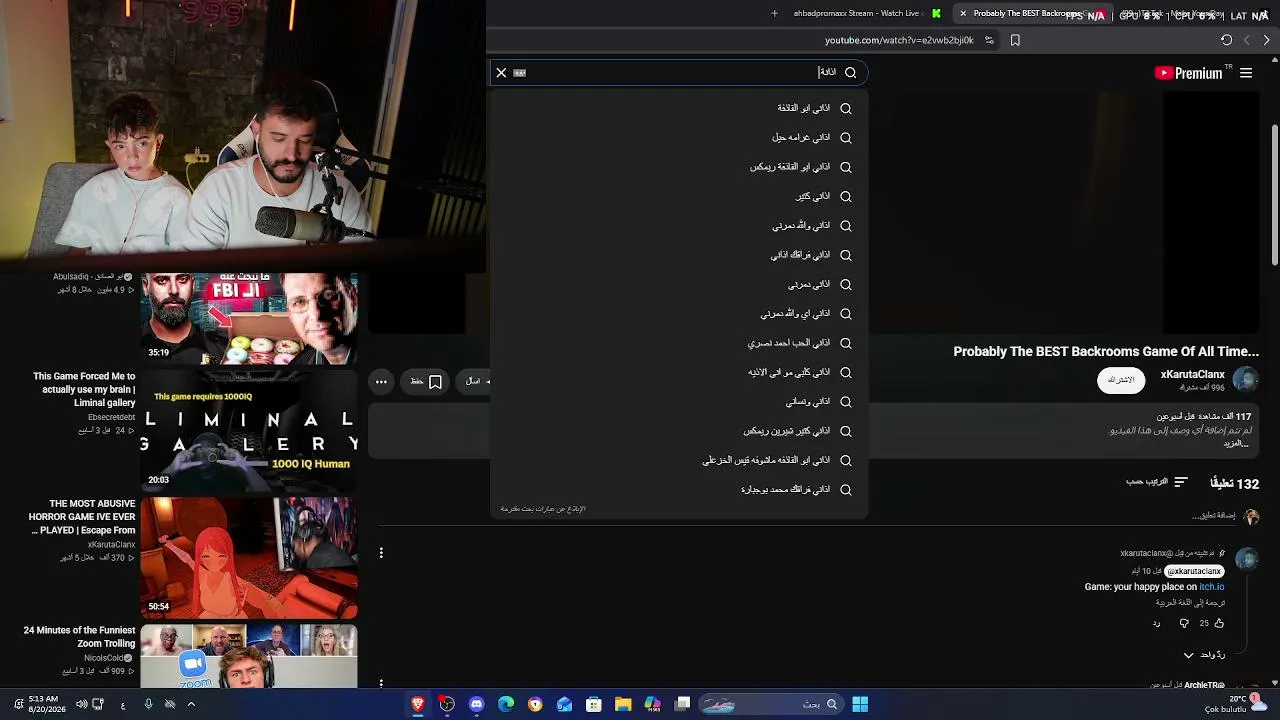Open the Zoom Trolling video thumbnail

pos(249,656)
